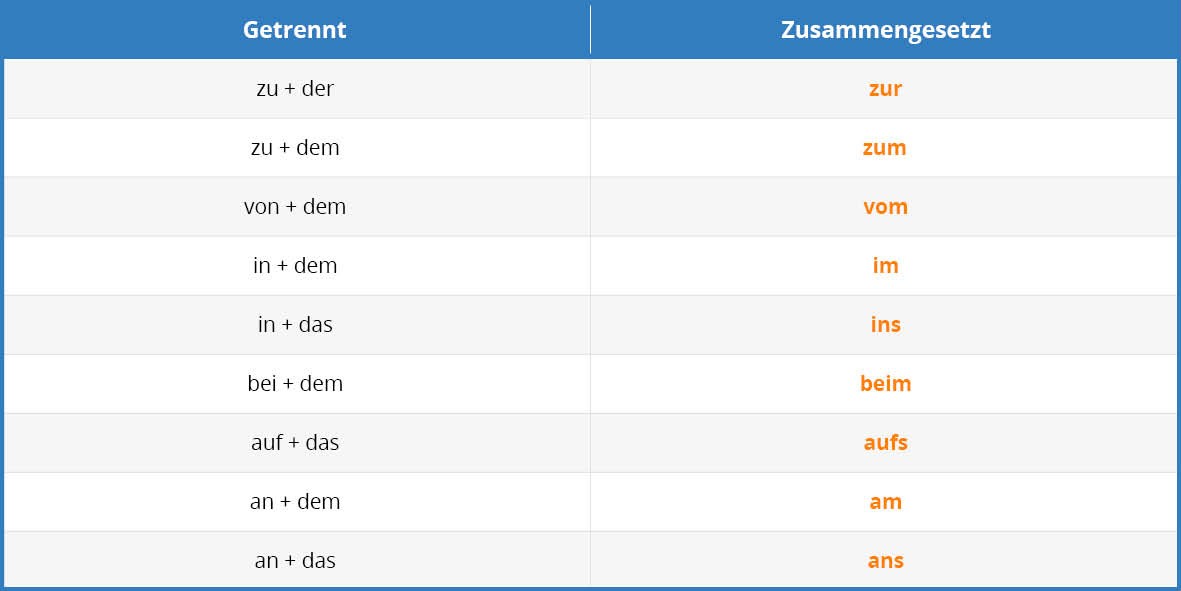Click the 'an + dem' cell
Screen dimensions: 1181x591
click(x=294, y=501)
